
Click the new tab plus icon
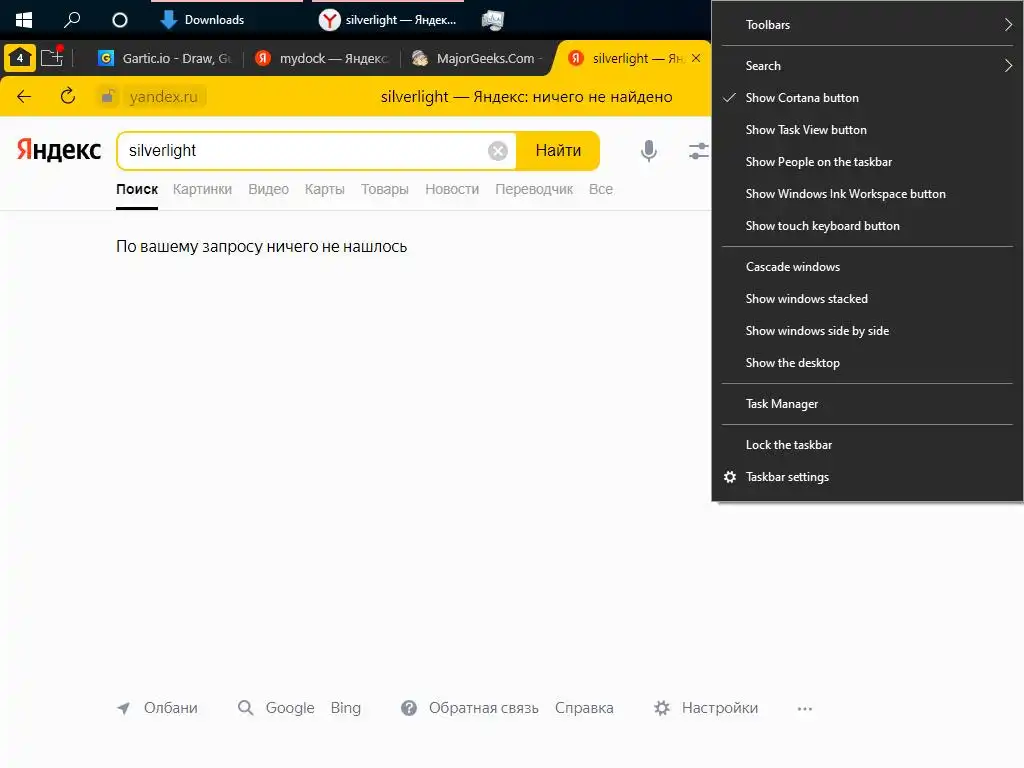pyautogui.click(x=52, y=57)
